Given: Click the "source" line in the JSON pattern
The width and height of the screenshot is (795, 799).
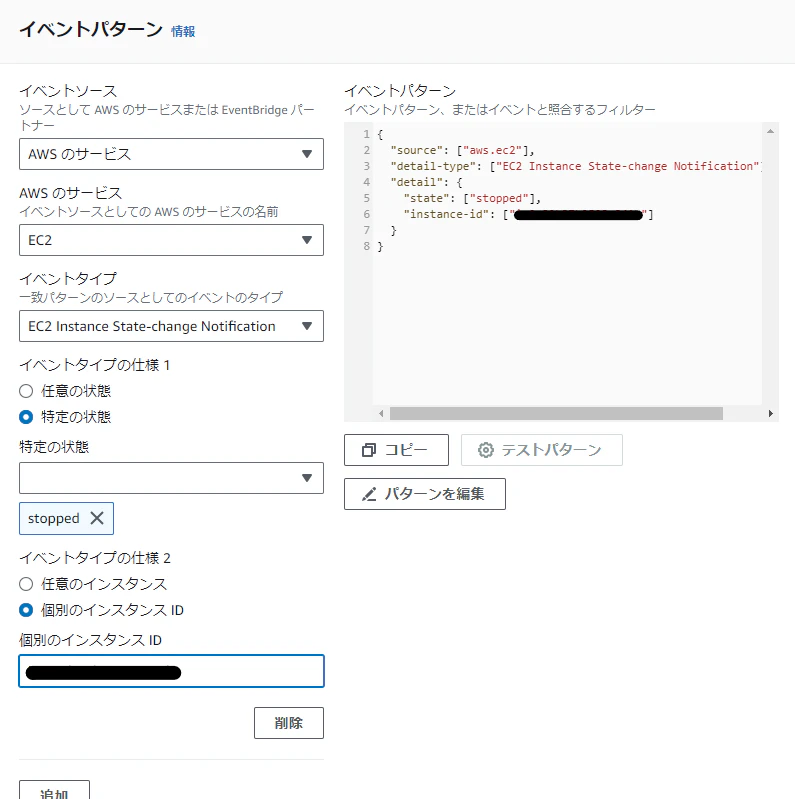Looking at the screenshot, I should click(x=462, y=150).
